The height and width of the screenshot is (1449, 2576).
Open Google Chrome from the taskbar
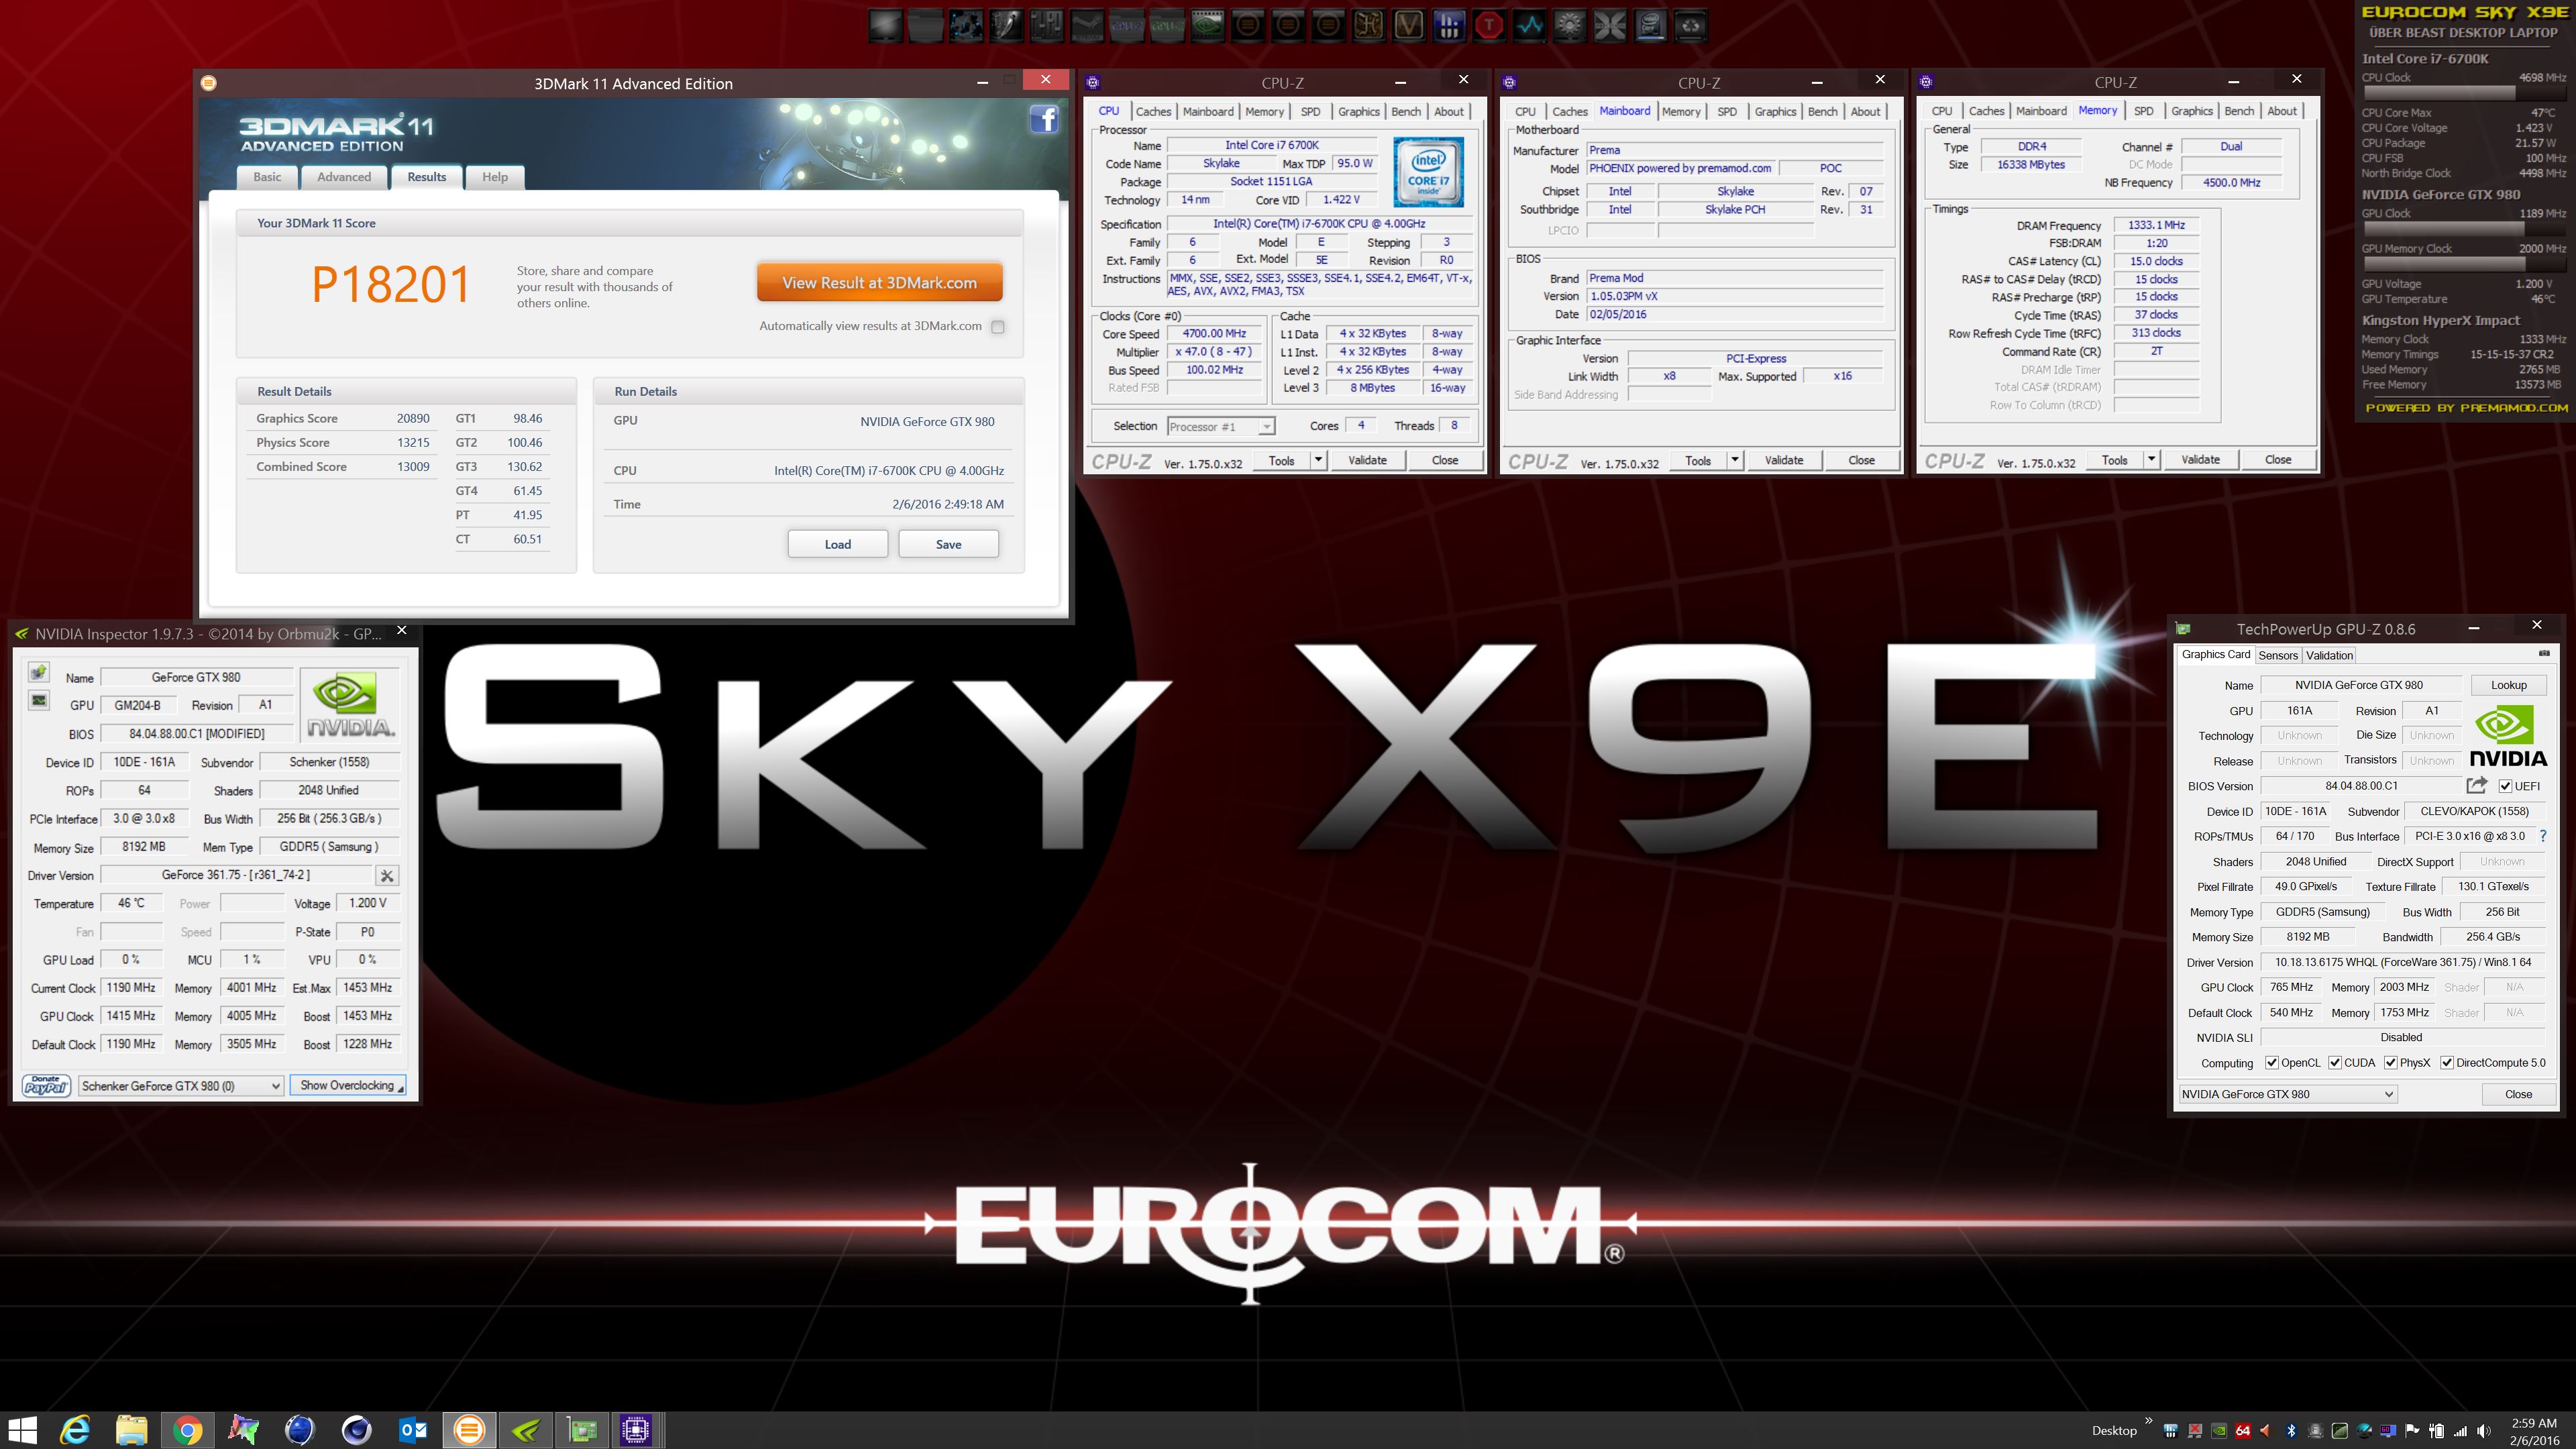click(x=187, y=1430)
